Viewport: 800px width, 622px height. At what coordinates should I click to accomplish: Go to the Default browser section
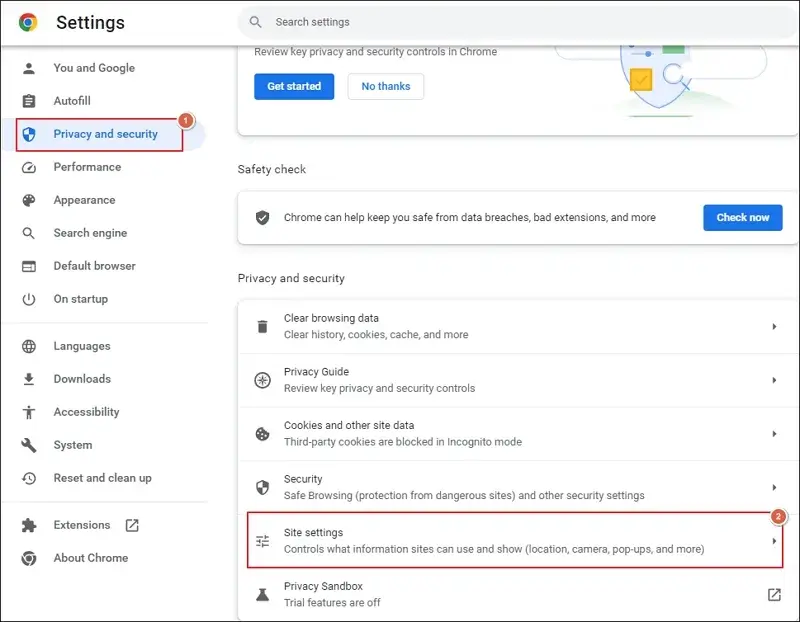tap(94, 266)
